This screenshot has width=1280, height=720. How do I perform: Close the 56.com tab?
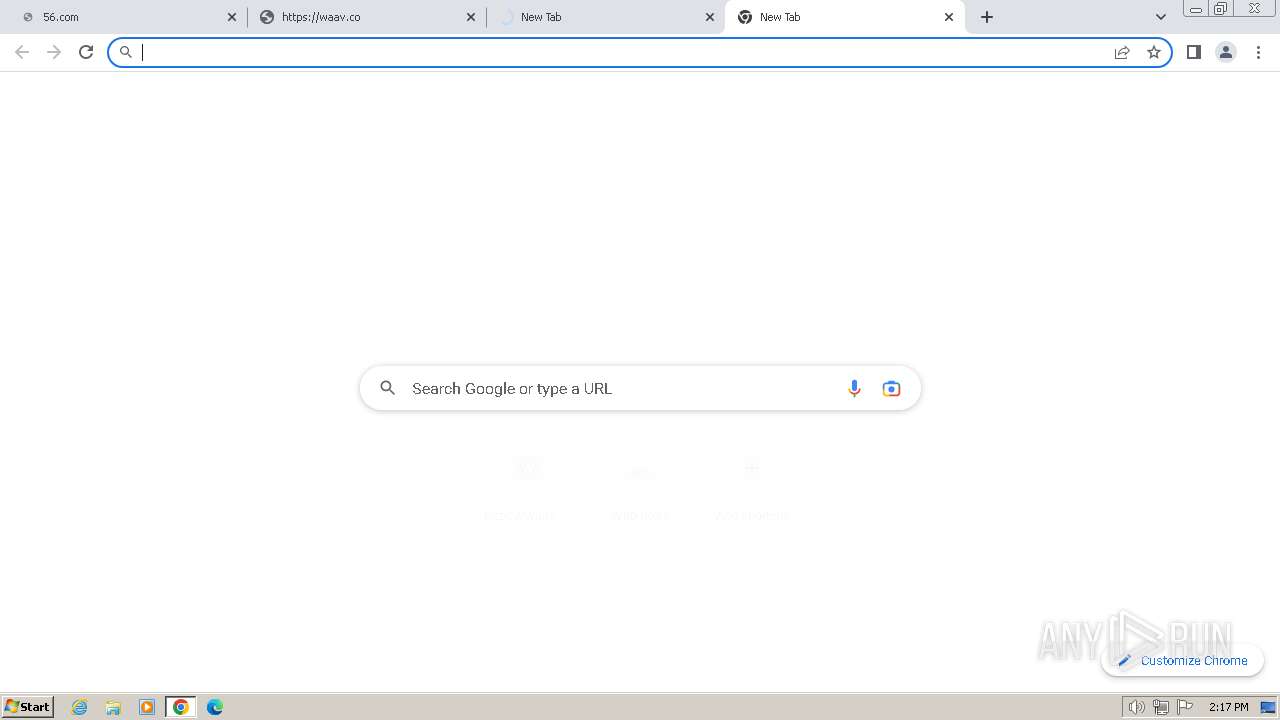tap(232, 17)
